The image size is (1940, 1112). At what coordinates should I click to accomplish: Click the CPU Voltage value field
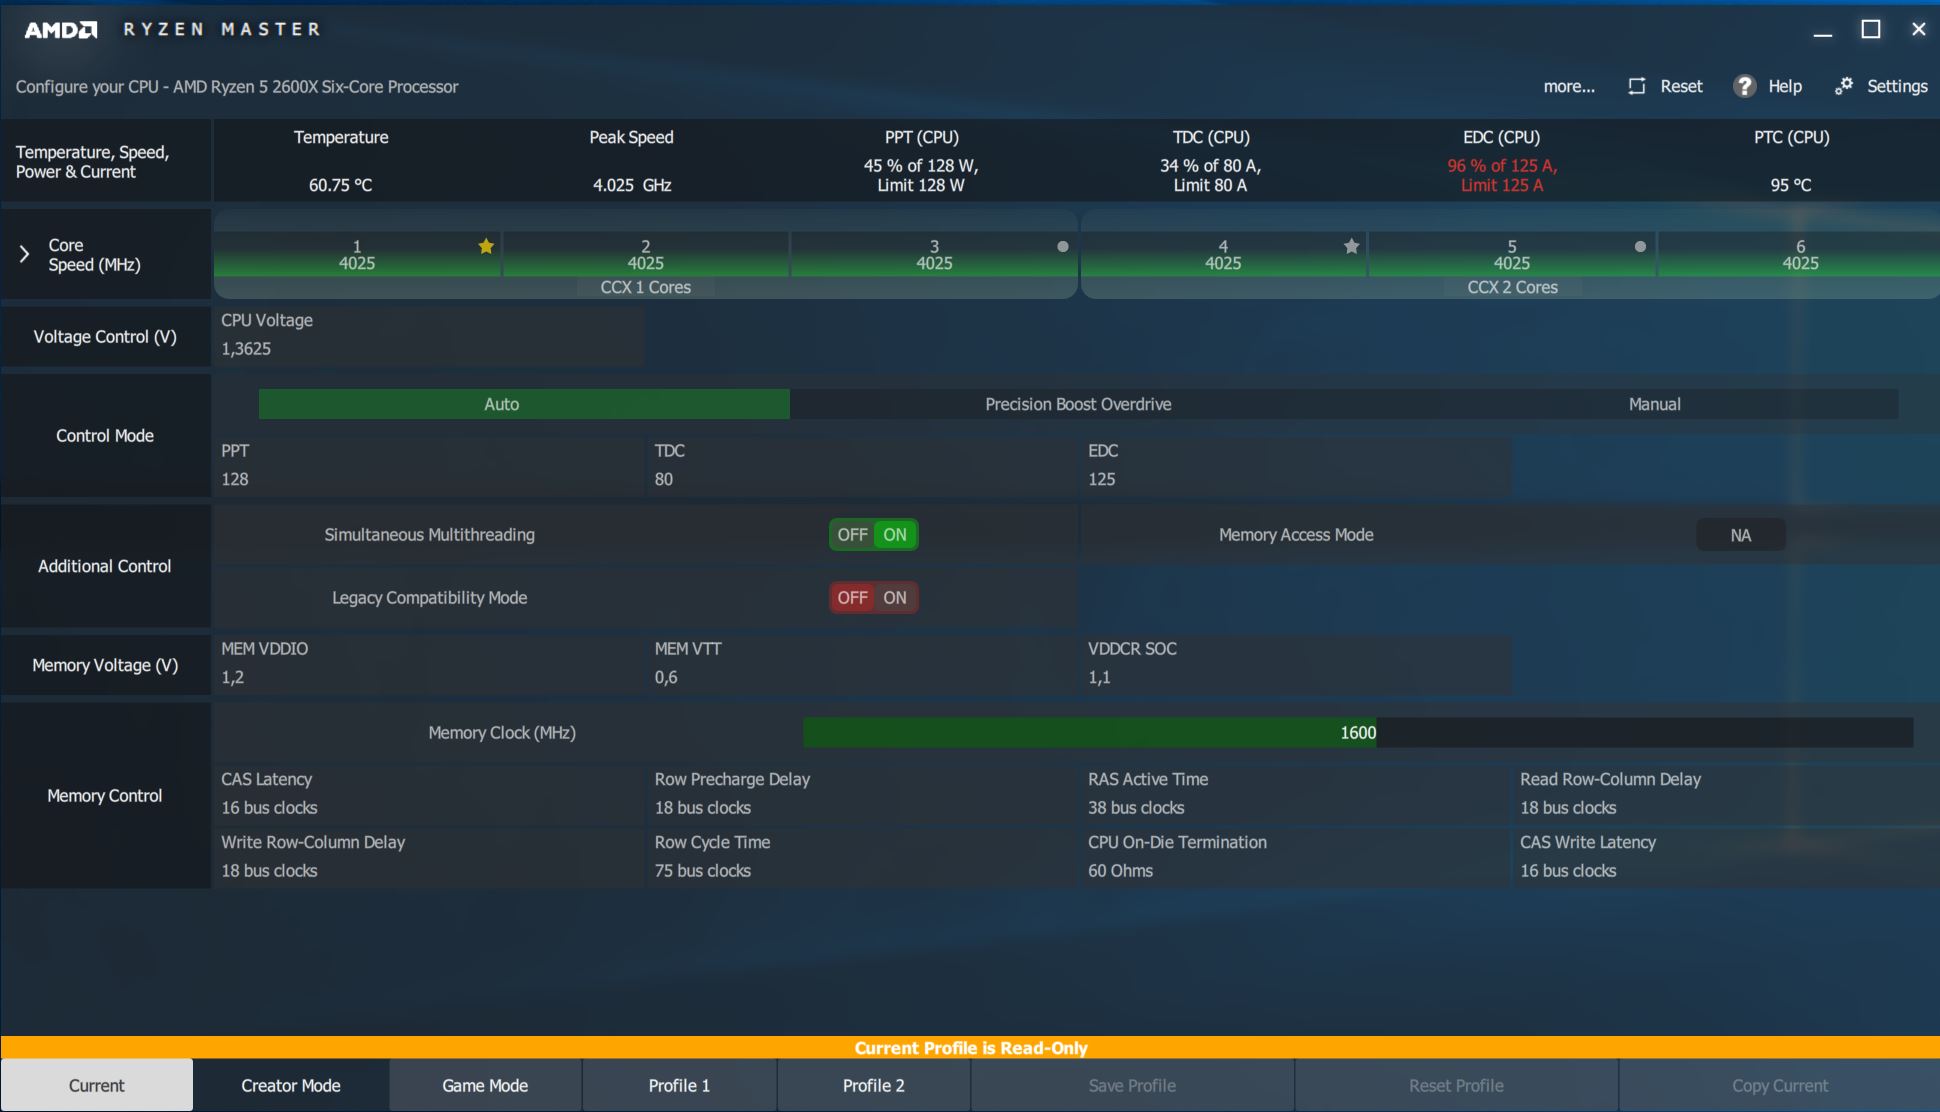point(246,349)
